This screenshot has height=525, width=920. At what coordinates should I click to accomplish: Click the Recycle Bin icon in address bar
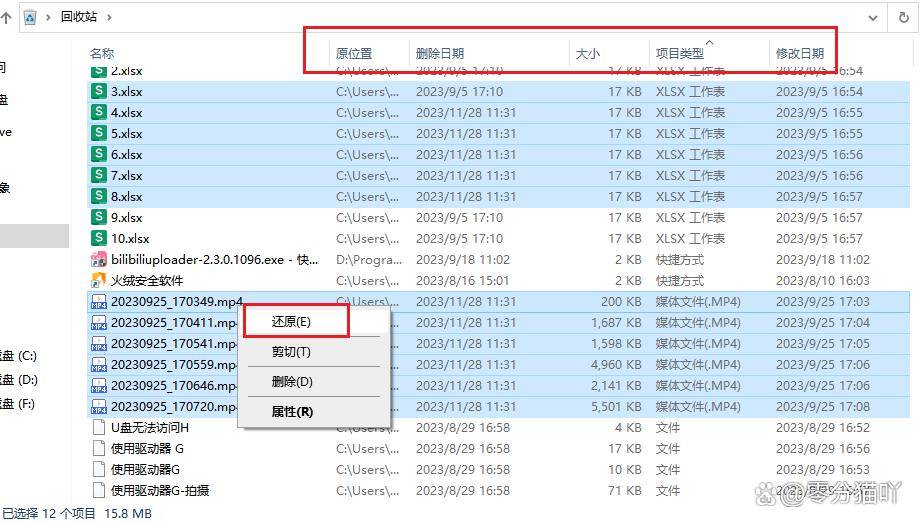point(30,17)
